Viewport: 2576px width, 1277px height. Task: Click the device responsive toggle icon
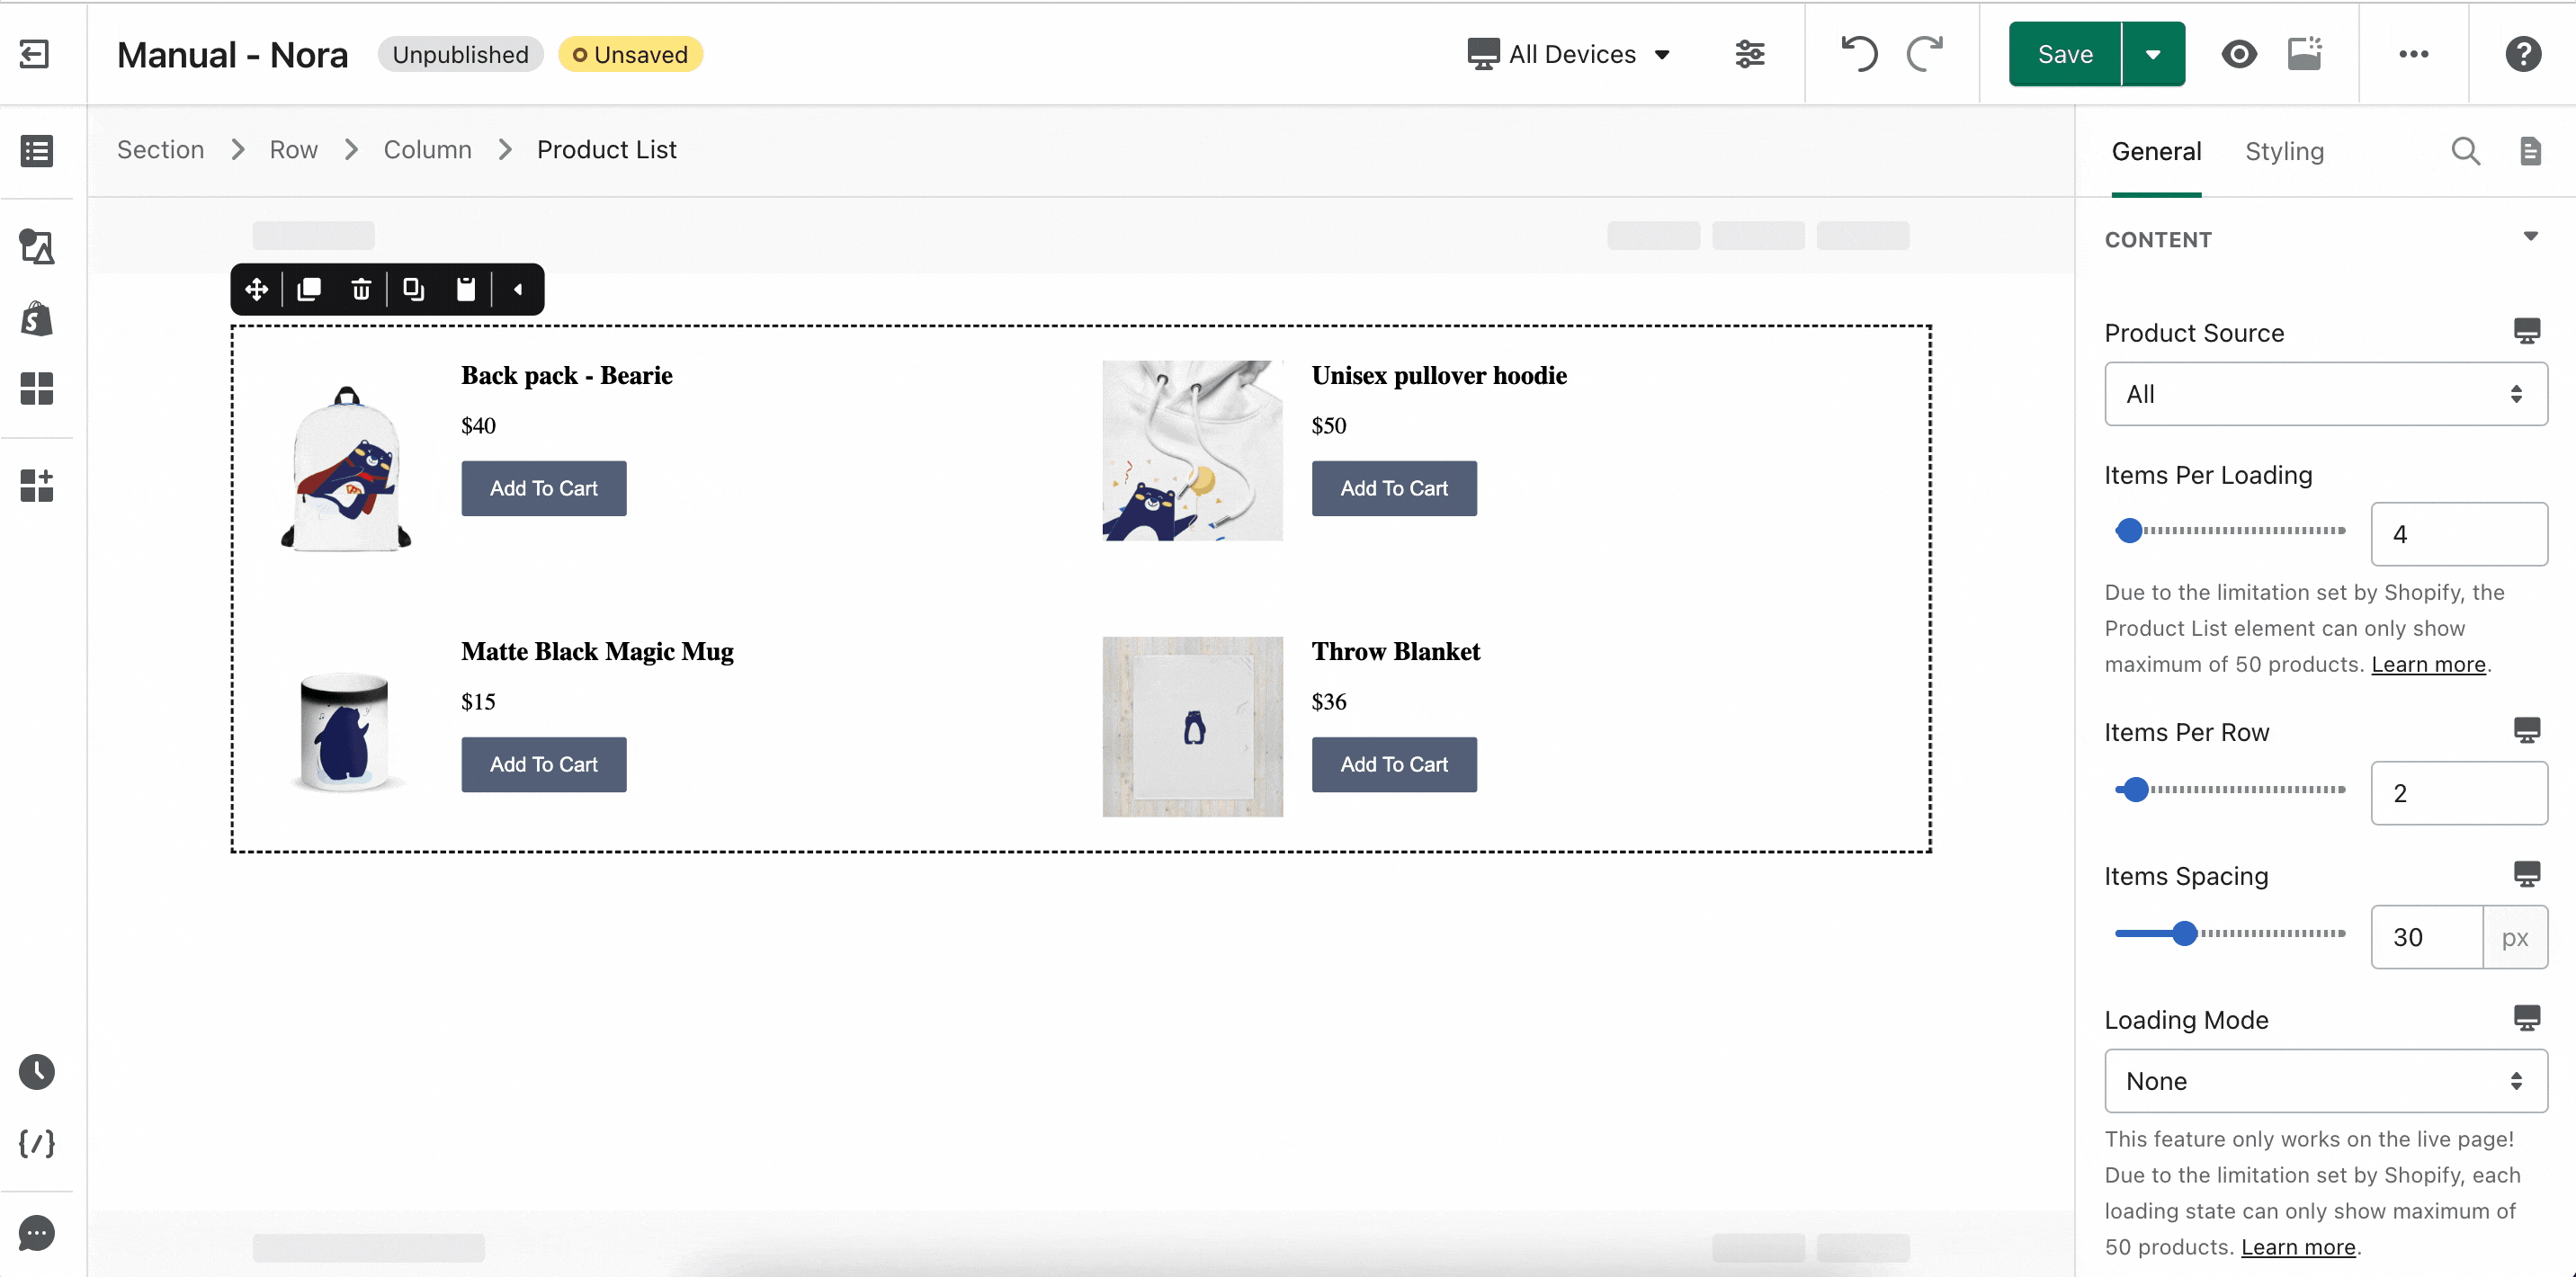(x=1569, y=52)
